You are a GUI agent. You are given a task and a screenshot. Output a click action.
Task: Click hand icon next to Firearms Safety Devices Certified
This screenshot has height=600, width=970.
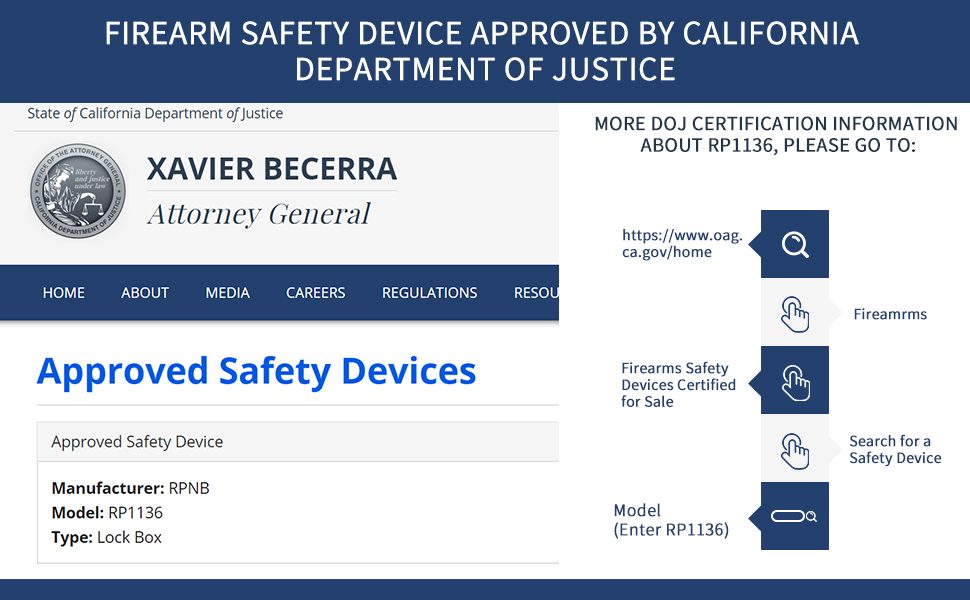[795, 381]
